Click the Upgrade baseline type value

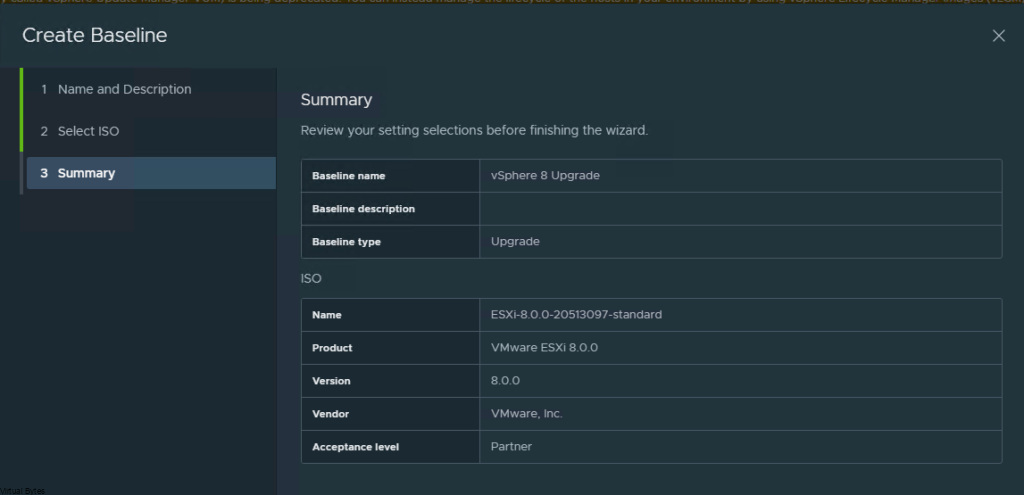pyautogui.click(x=515, y=242)
